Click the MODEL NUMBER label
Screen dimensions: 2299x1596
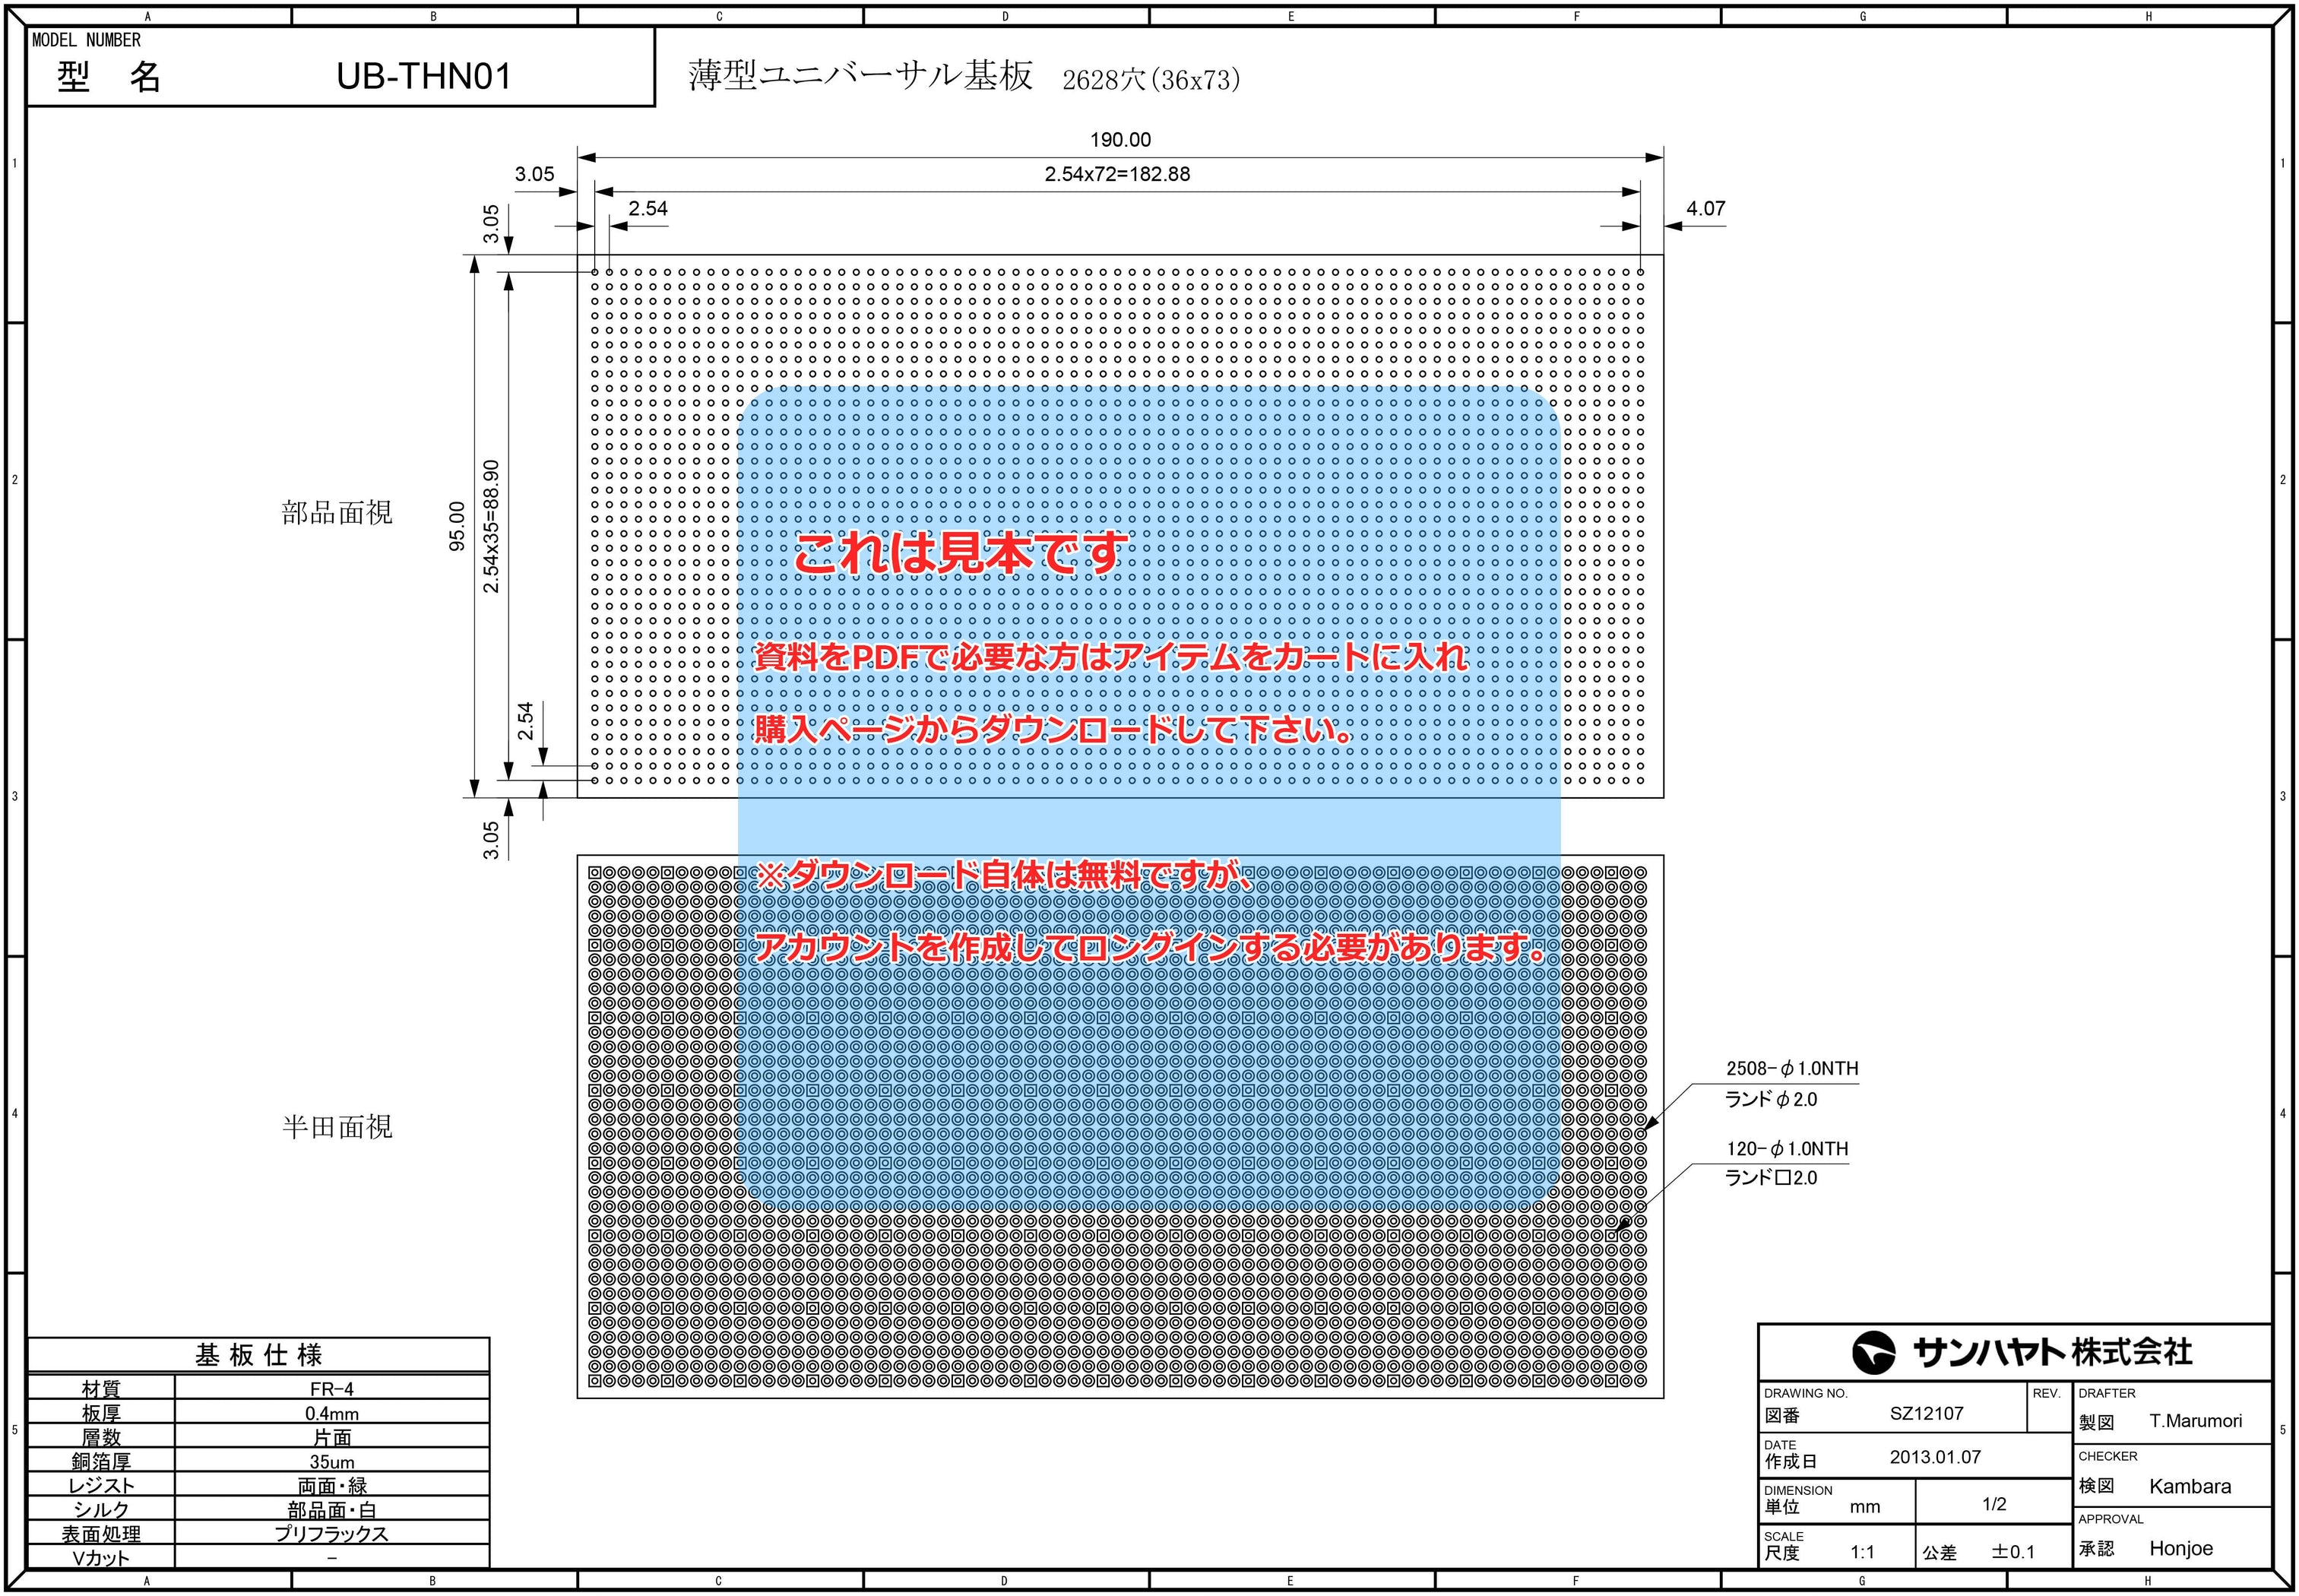(86, 40)
